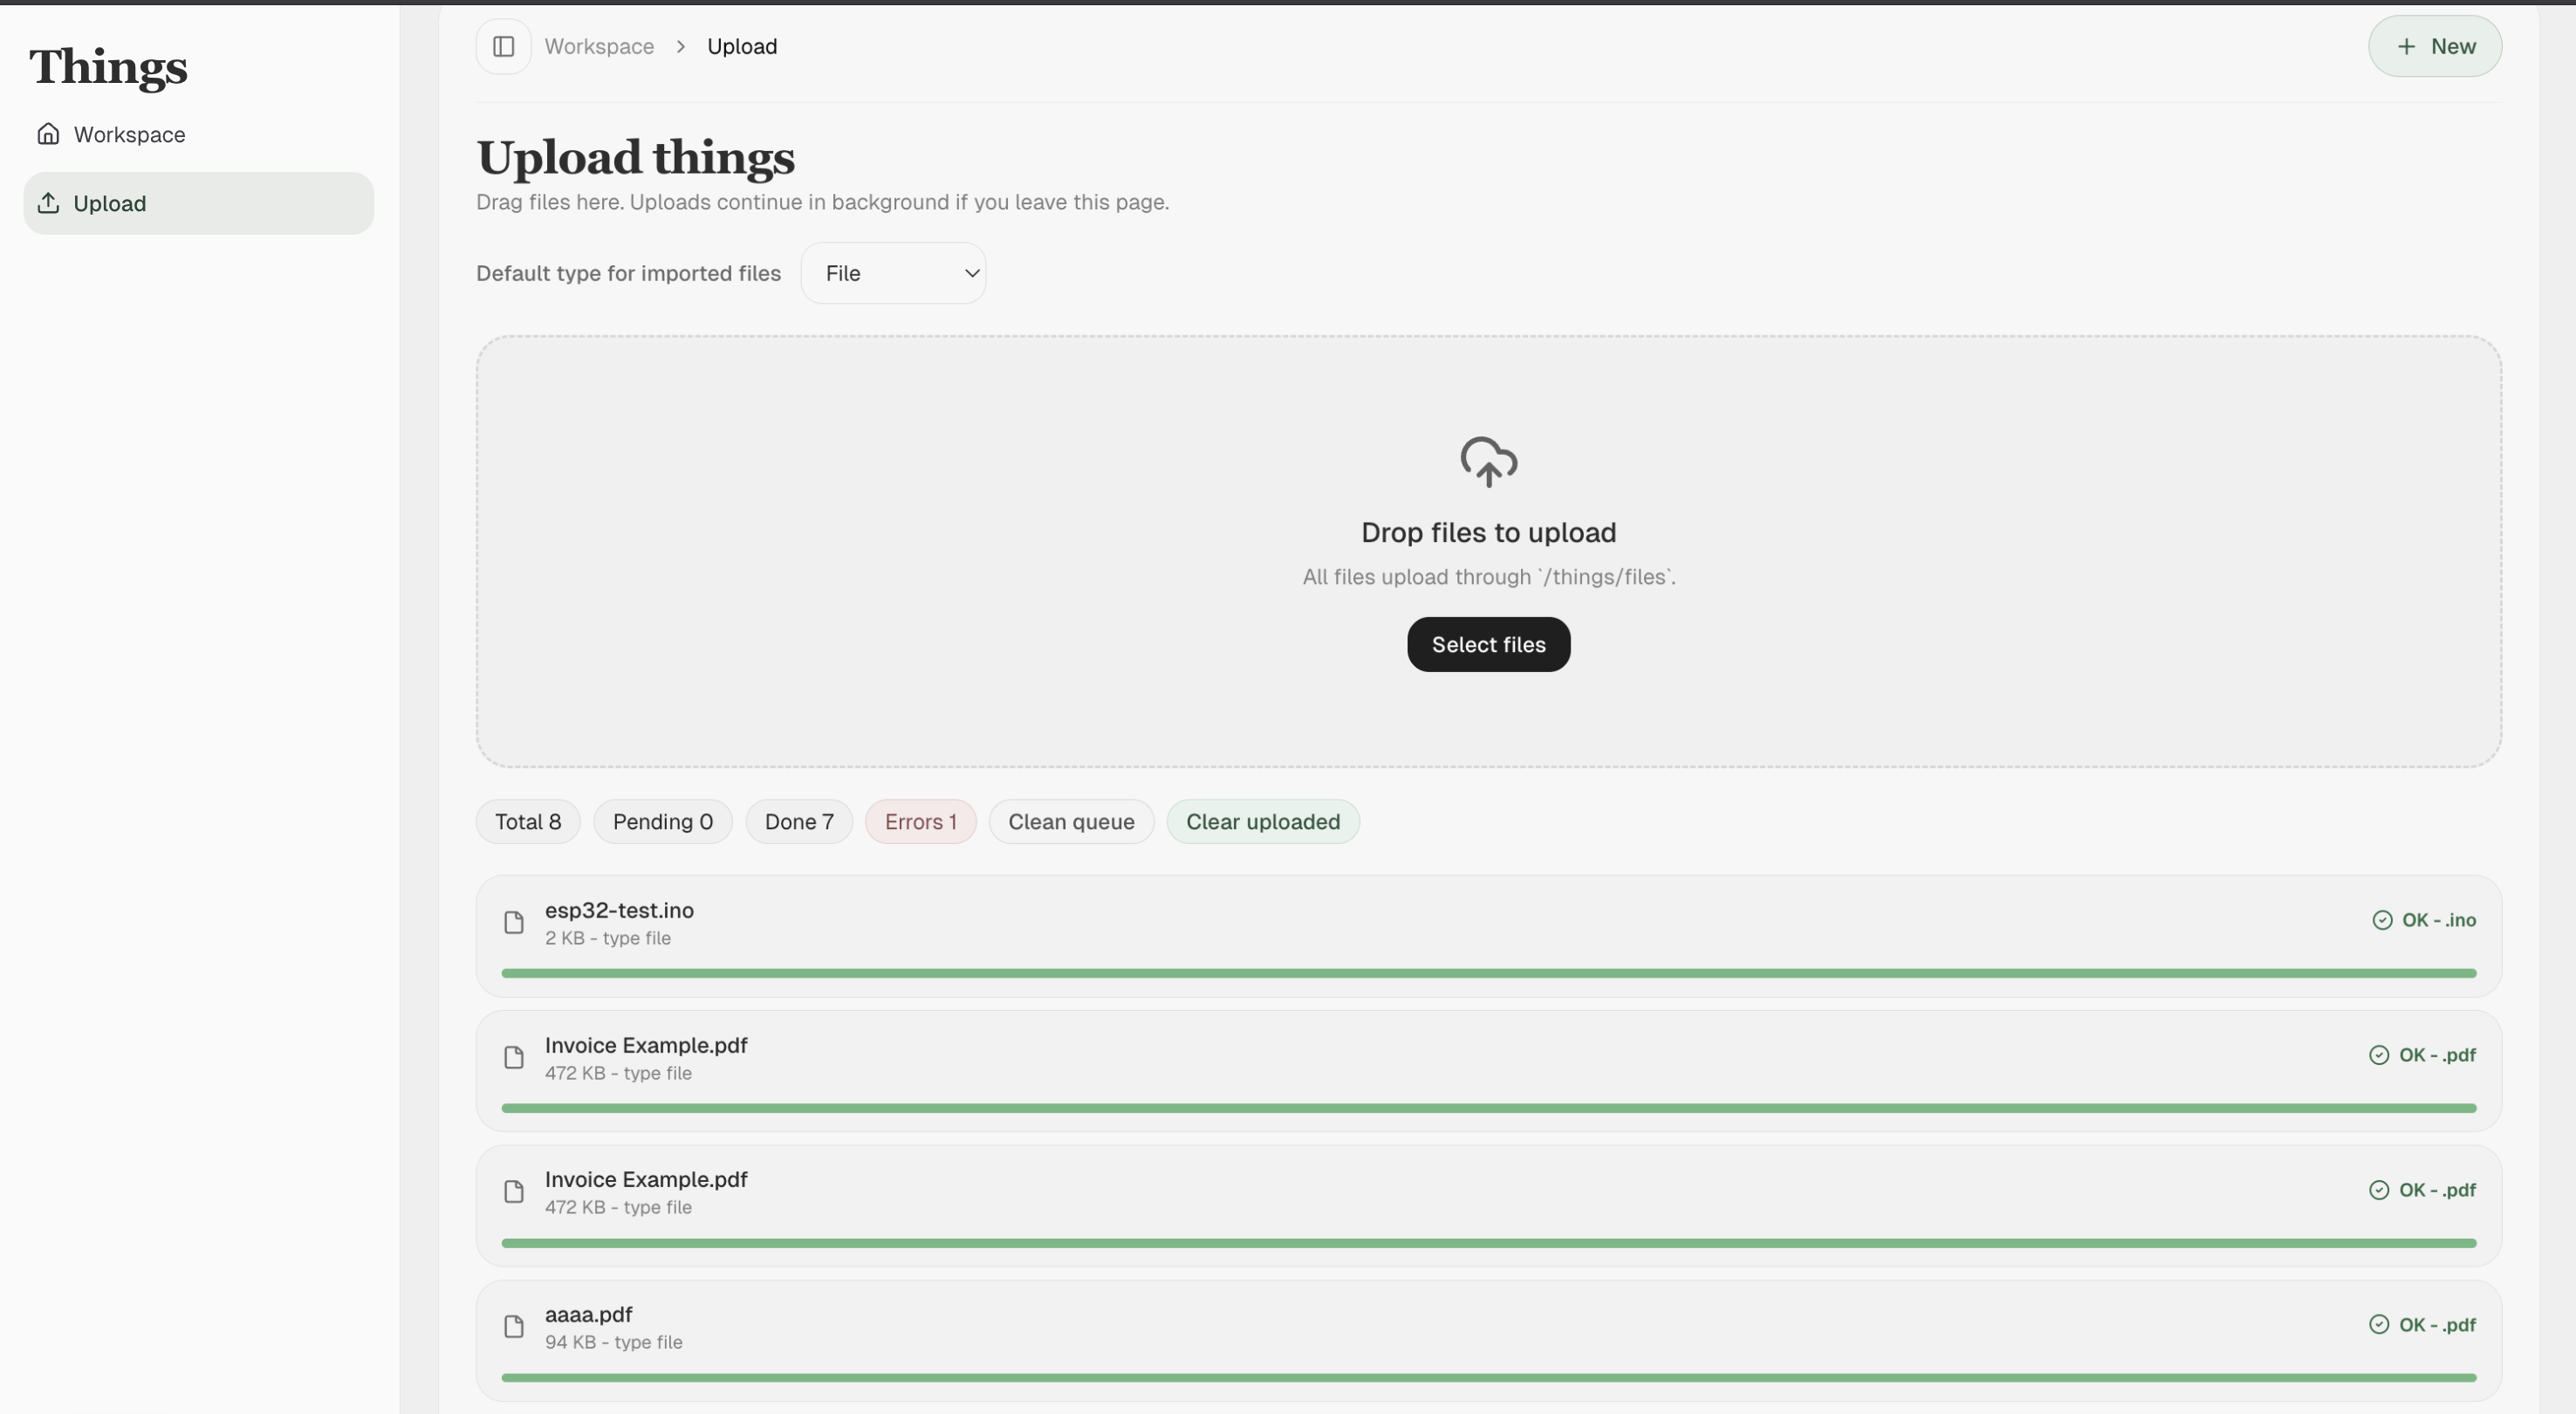2576x1414 pixels.
Task: Click file icon beside esp32-test.ino
Action: point(513,922)
